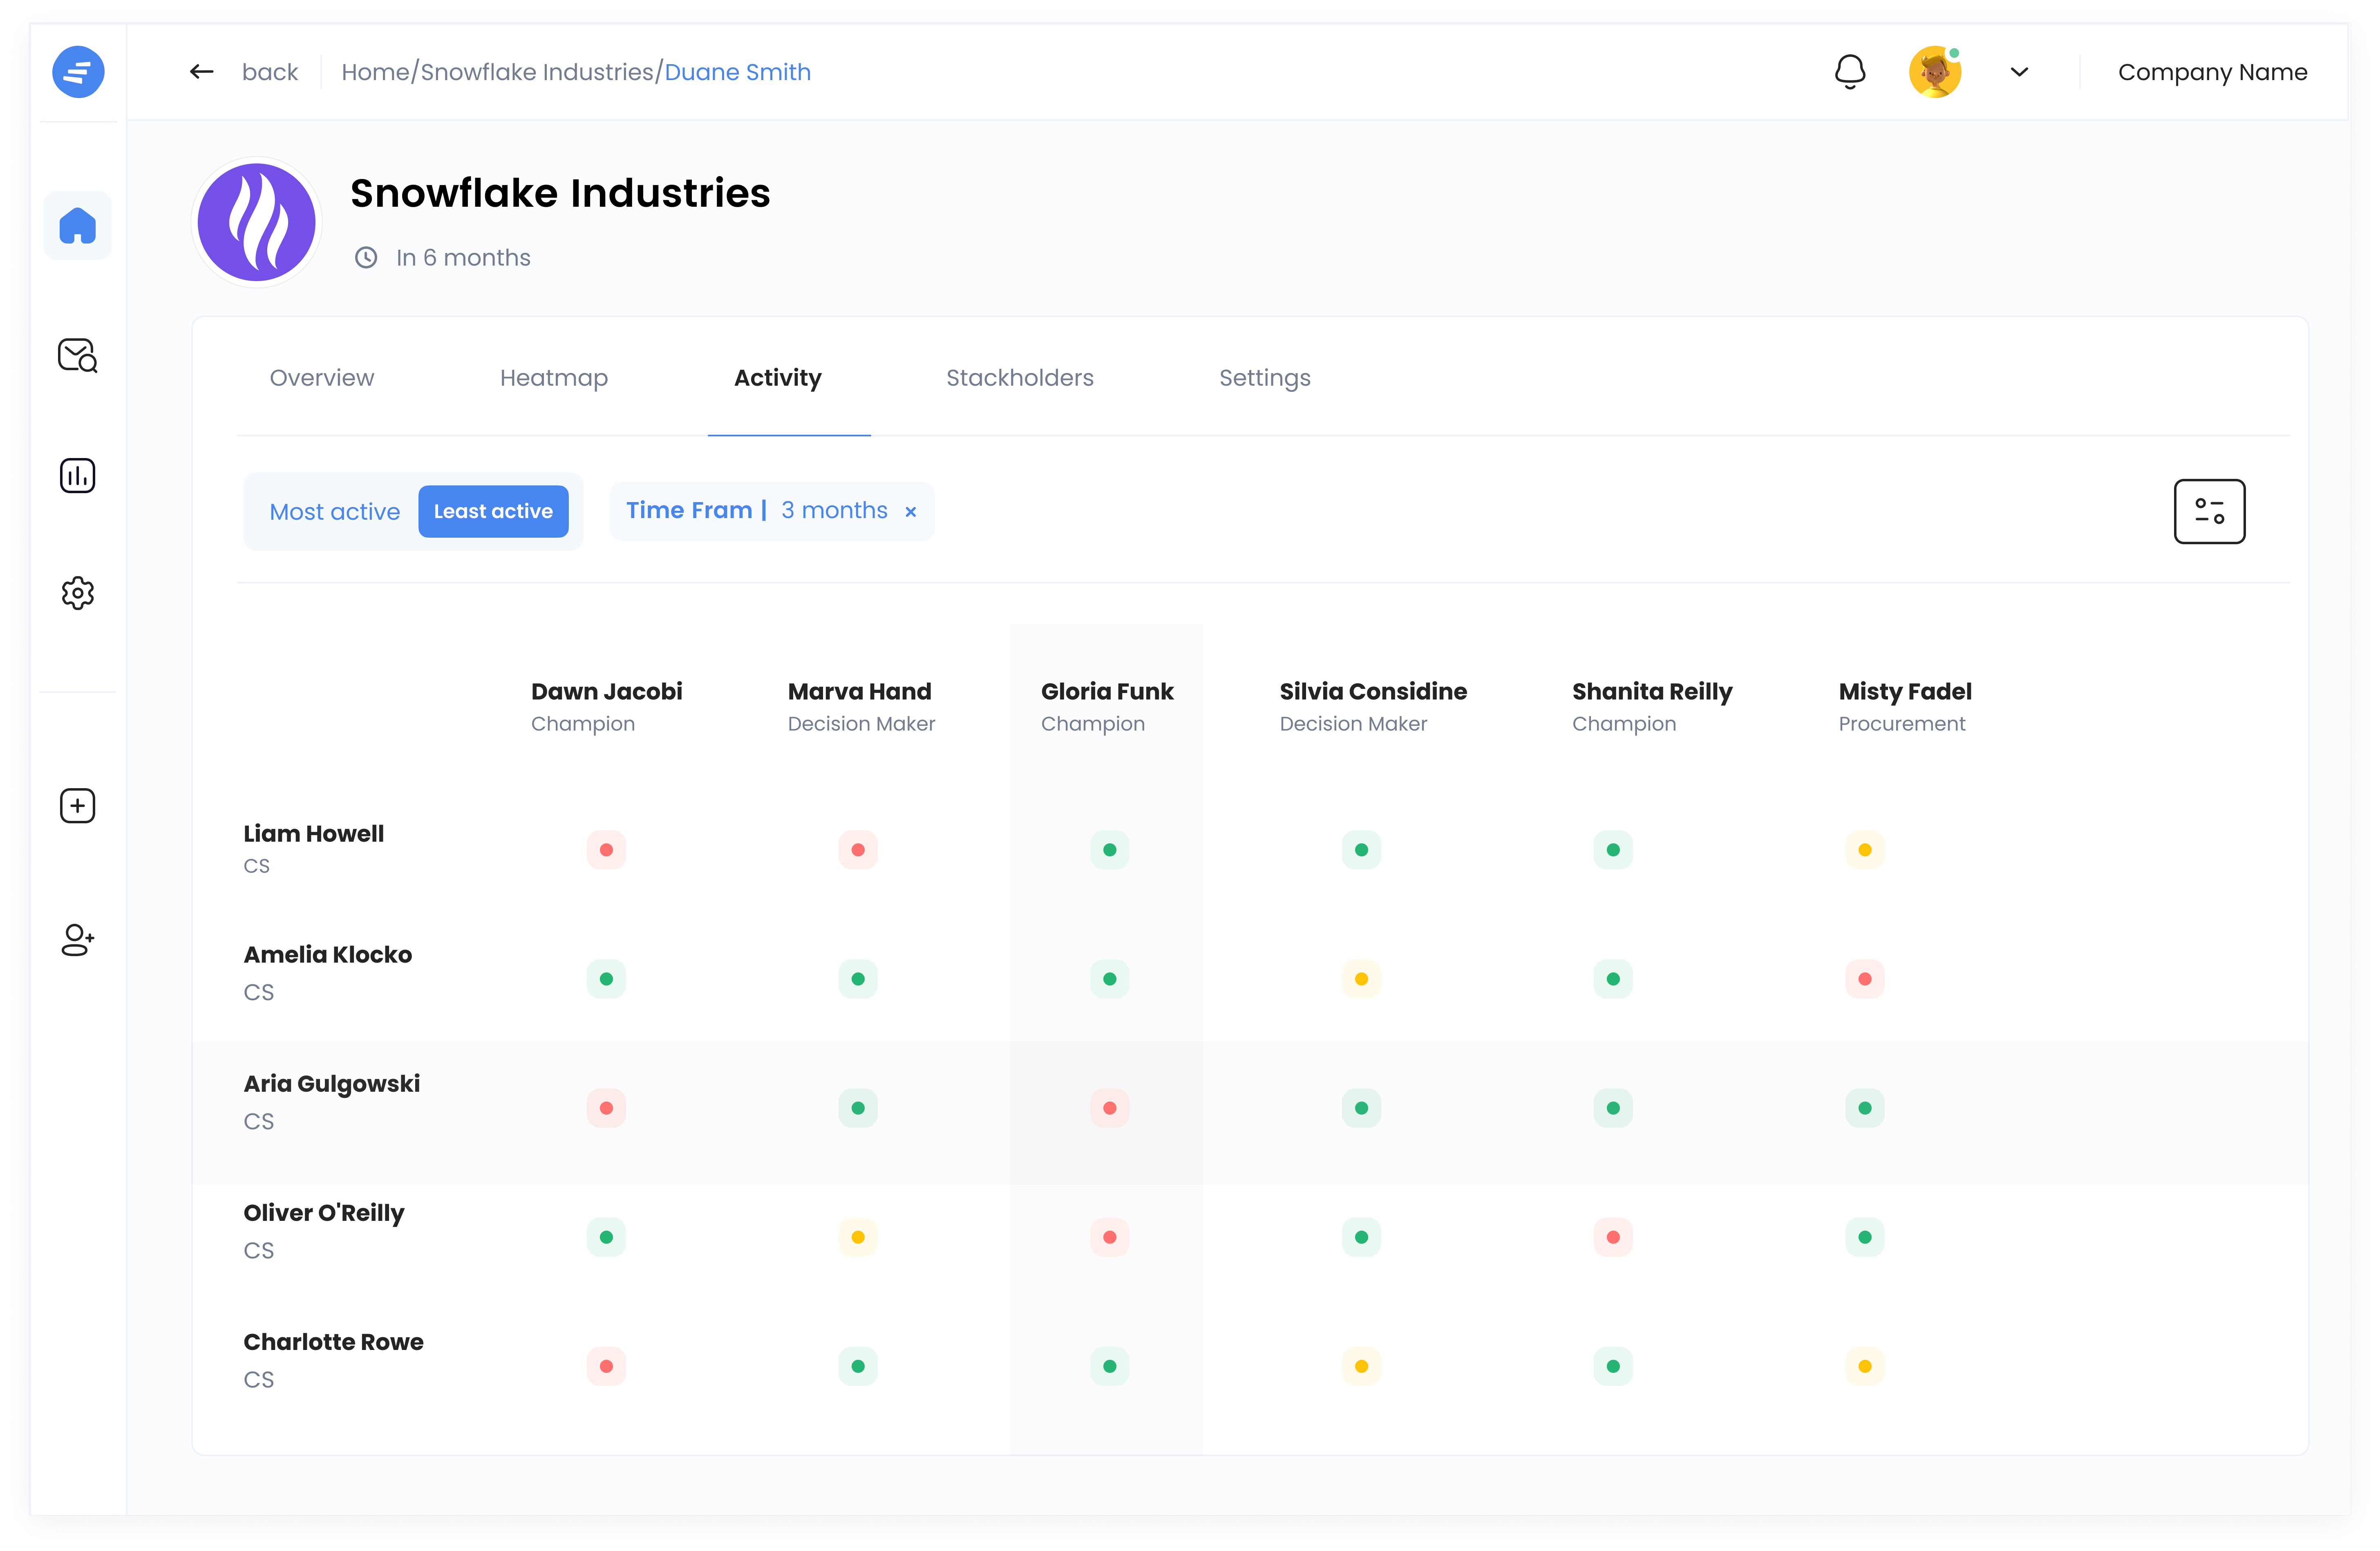Click the Dawn Jacobi column header
This screenshot has width=2380, height=1551.
pyautogui.click(x=607, y=706)
